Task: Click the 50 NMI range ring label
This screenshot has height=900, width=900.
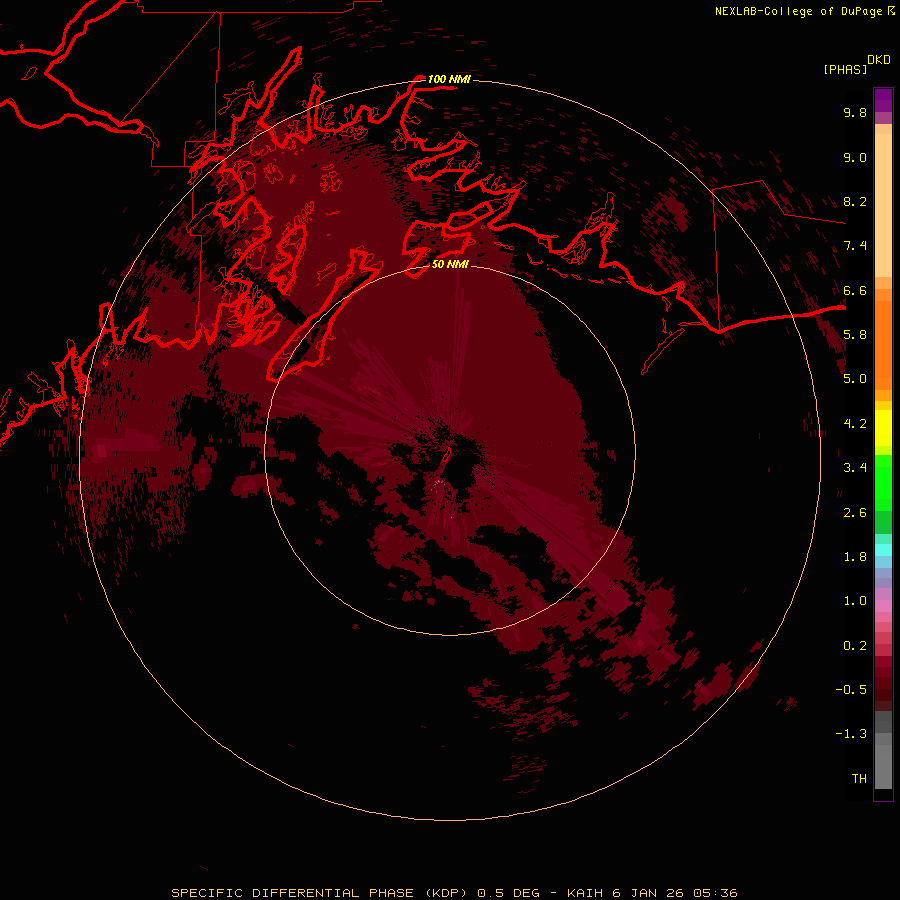Action: point(450,264)
